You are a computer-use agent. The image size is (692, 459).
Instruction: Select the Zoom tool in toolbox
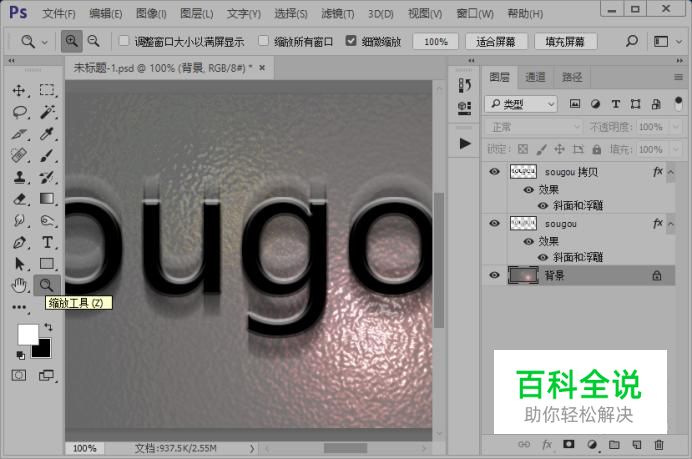click(47, 286)
